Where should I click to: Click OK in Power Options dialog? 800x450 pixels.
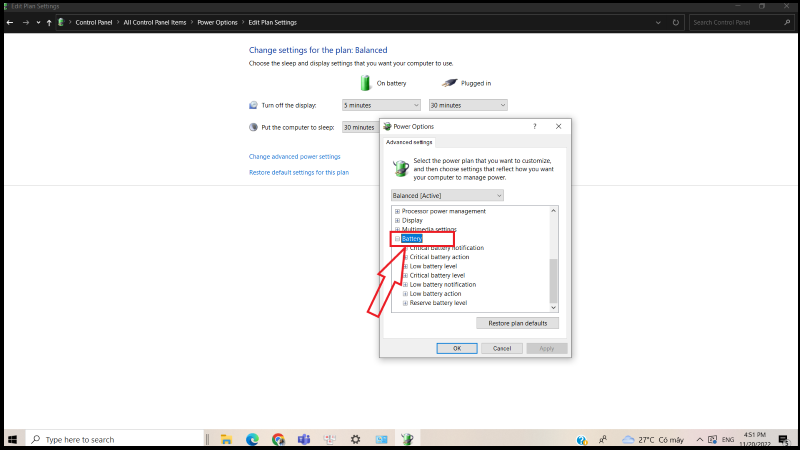coord(457,348)
